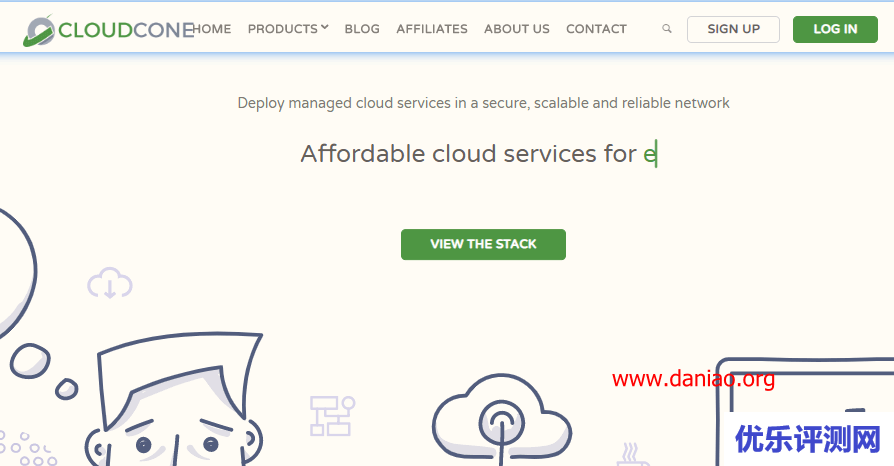Image resolution: width=894 pixels, height=466 pixels.
Task: Open the ABOUT US page
Action: tap(517, 29)
